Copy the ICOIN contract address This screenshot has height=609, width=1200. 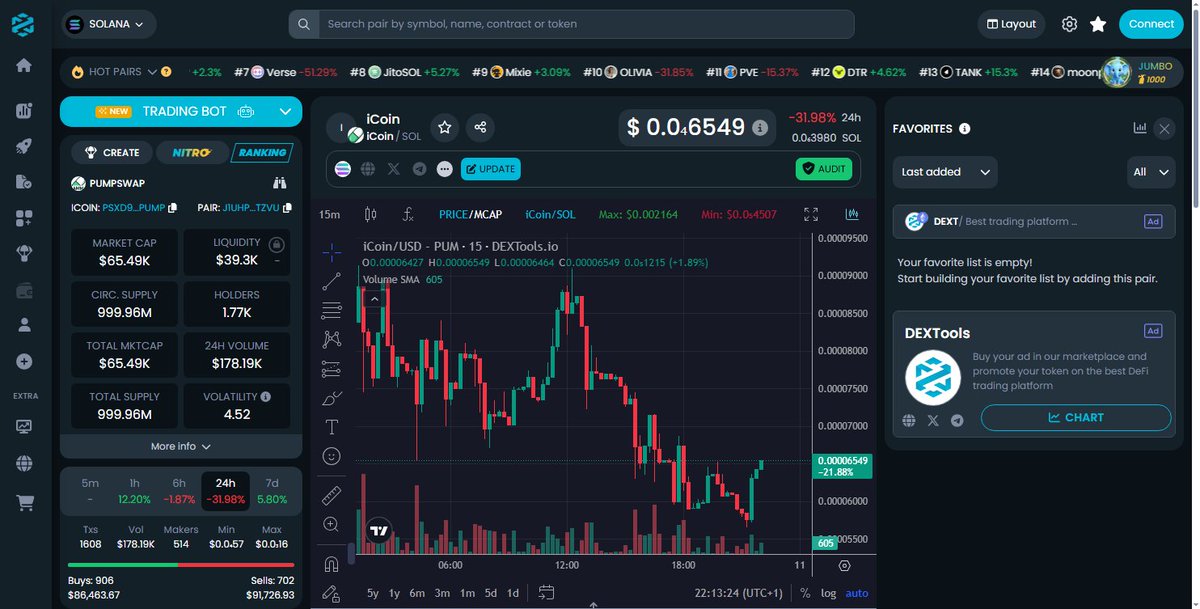(172, 208)
